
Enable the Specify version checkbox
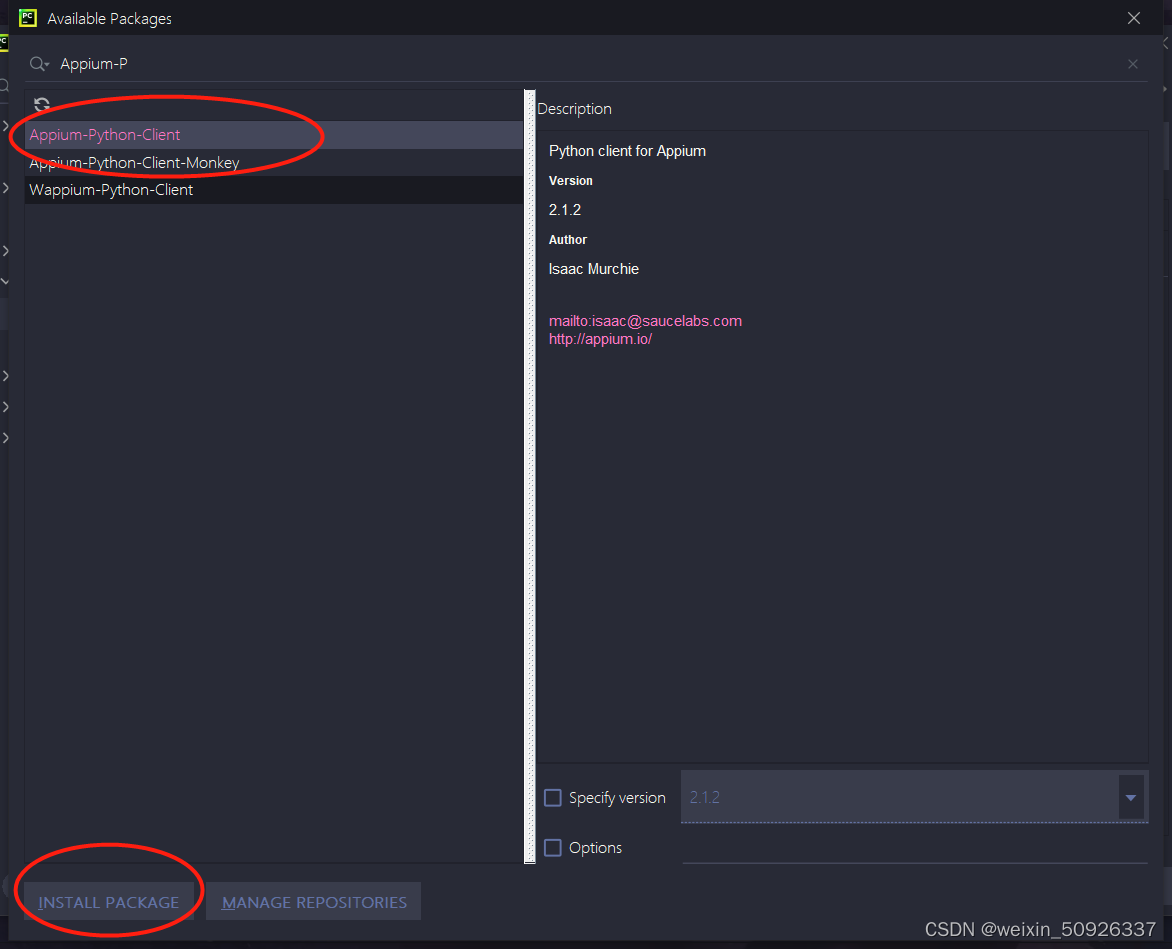pos(552,798)
